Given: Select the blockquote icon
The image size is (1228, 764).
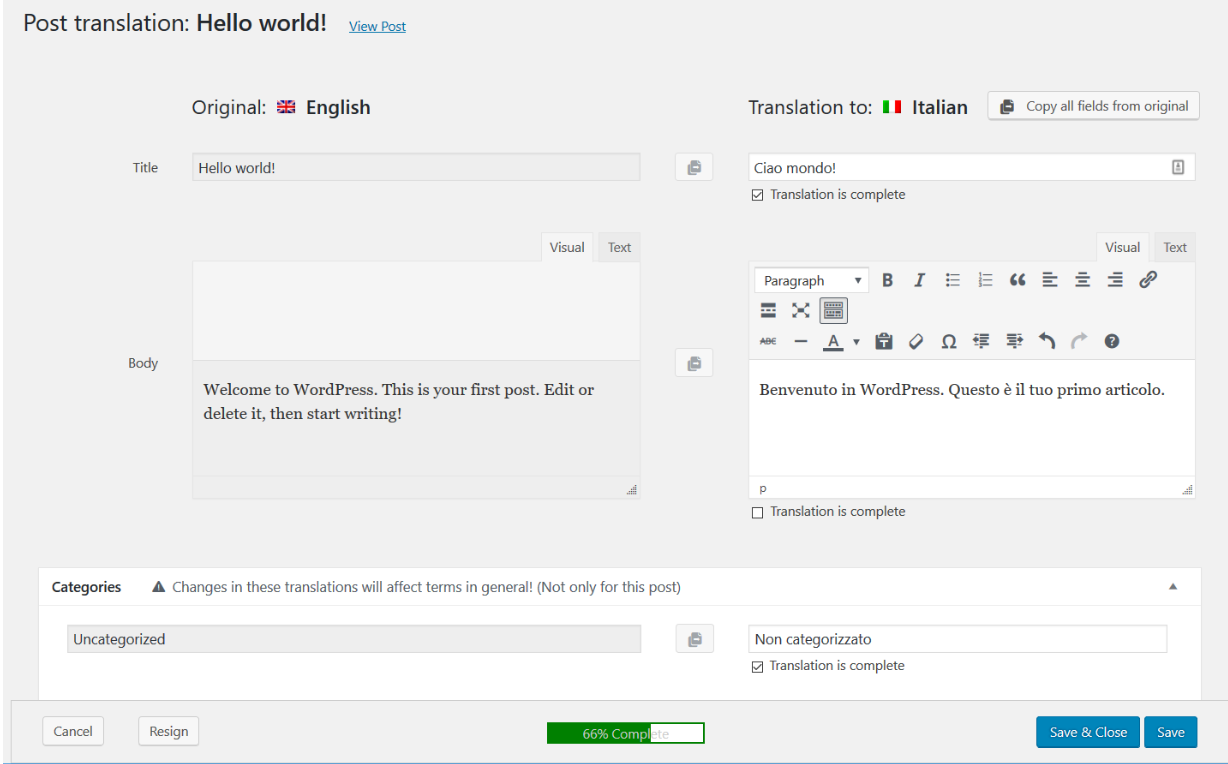Looking at the screenshot, I should tap(1017, 280).
